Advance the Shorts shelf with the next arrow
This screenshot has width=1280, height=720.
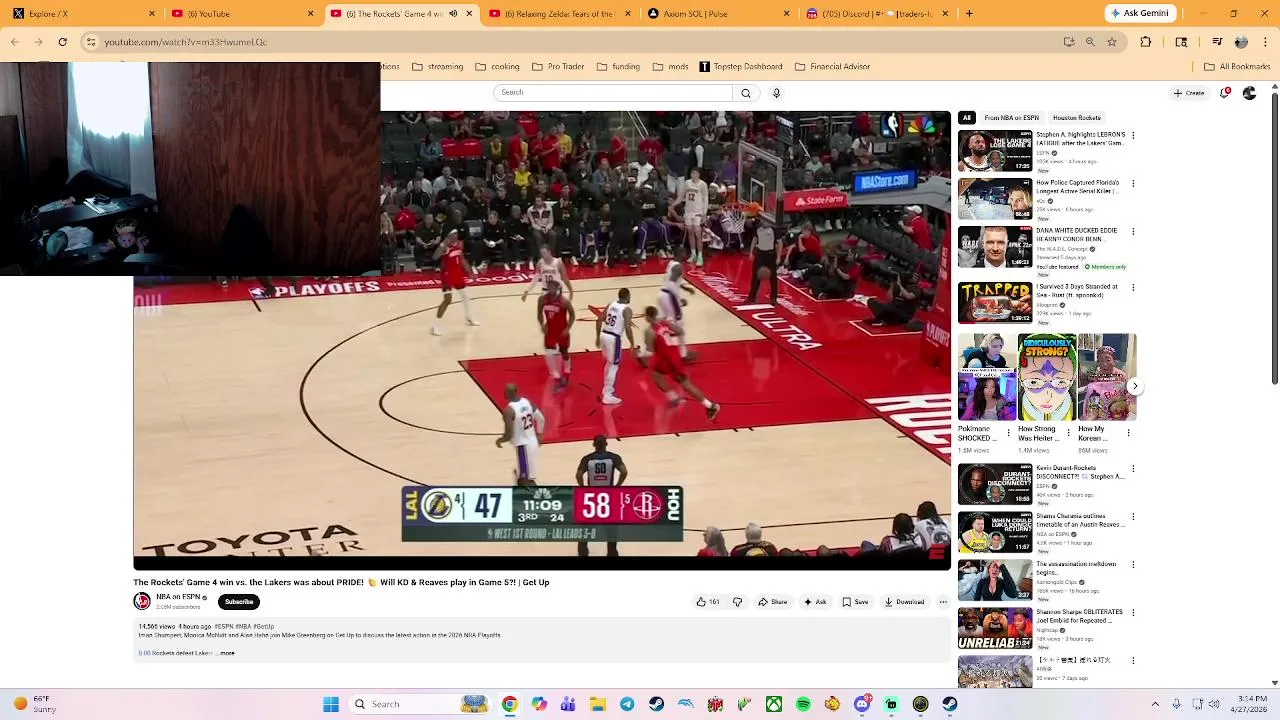click(1134, 385)
